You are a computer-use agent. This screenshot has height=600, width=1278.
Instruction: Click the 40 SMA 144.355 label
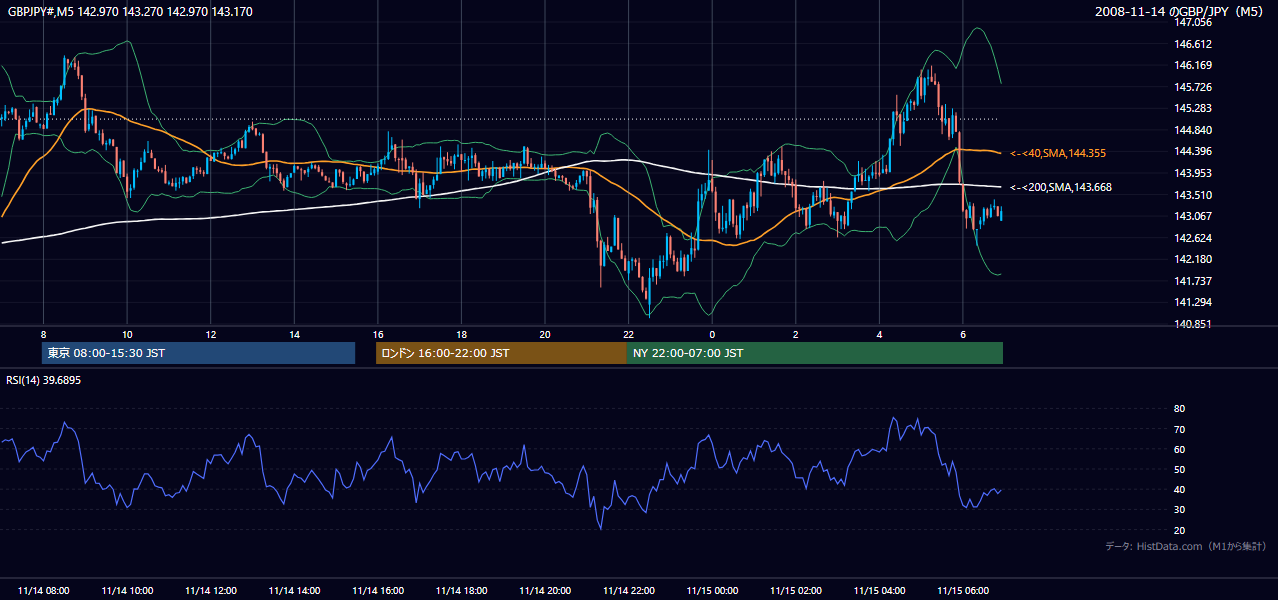pyautogui.click(x=1057, y=153)
